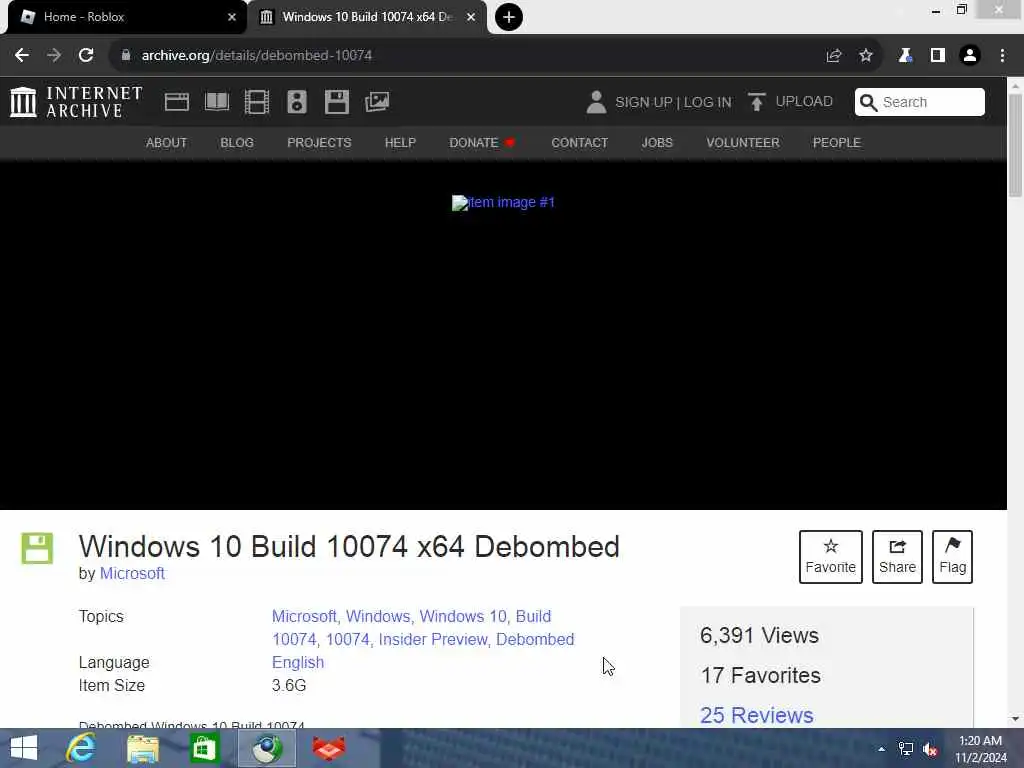Open the JOBS menu item

tap(657, 142)
